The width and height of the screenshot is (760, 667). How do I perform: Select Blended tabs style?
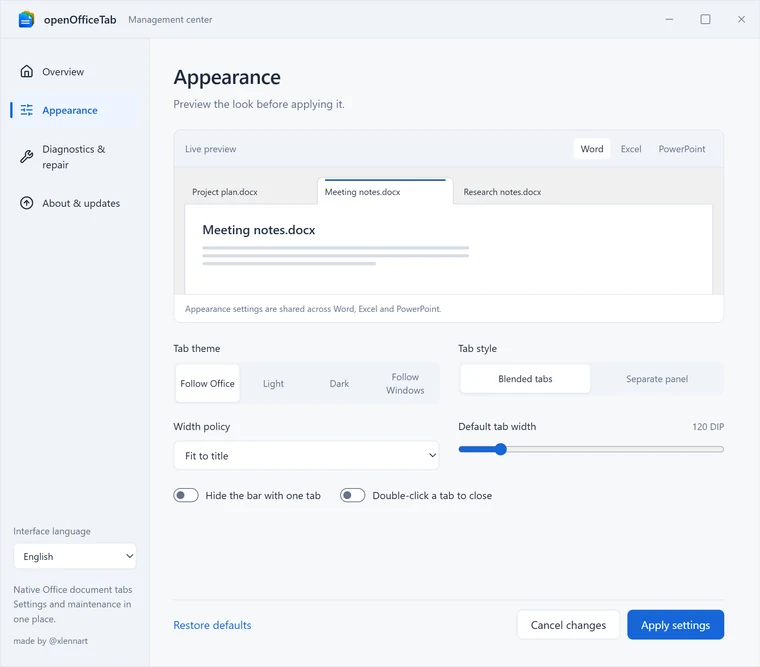click(x=525, y=379)
